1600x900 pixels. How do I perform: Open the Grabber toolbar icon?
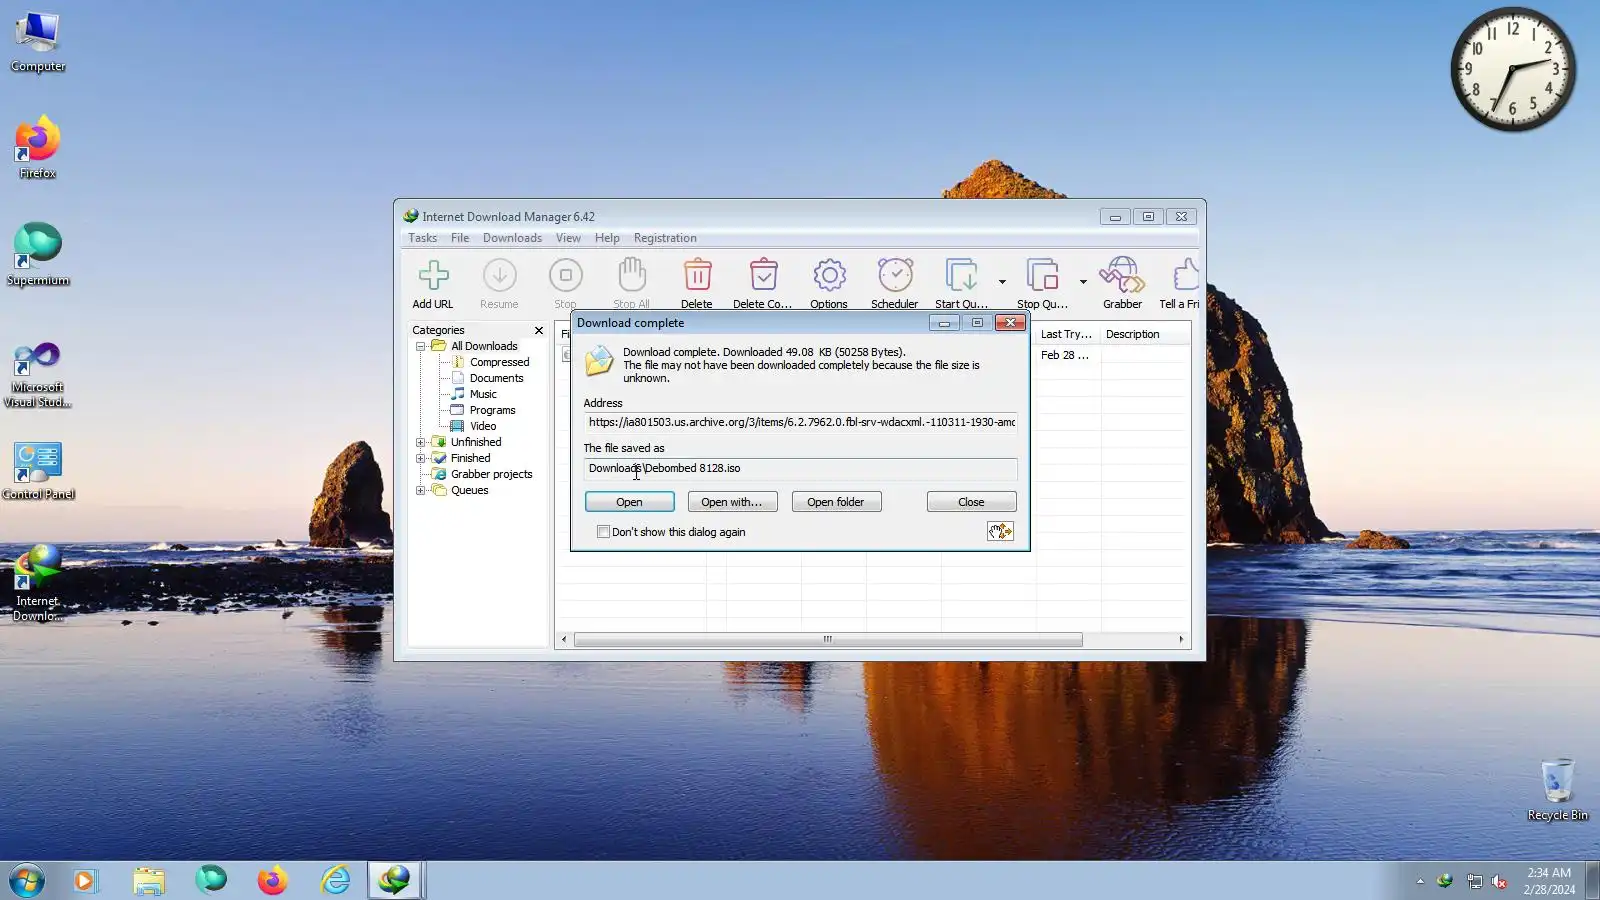[1122, 275]
